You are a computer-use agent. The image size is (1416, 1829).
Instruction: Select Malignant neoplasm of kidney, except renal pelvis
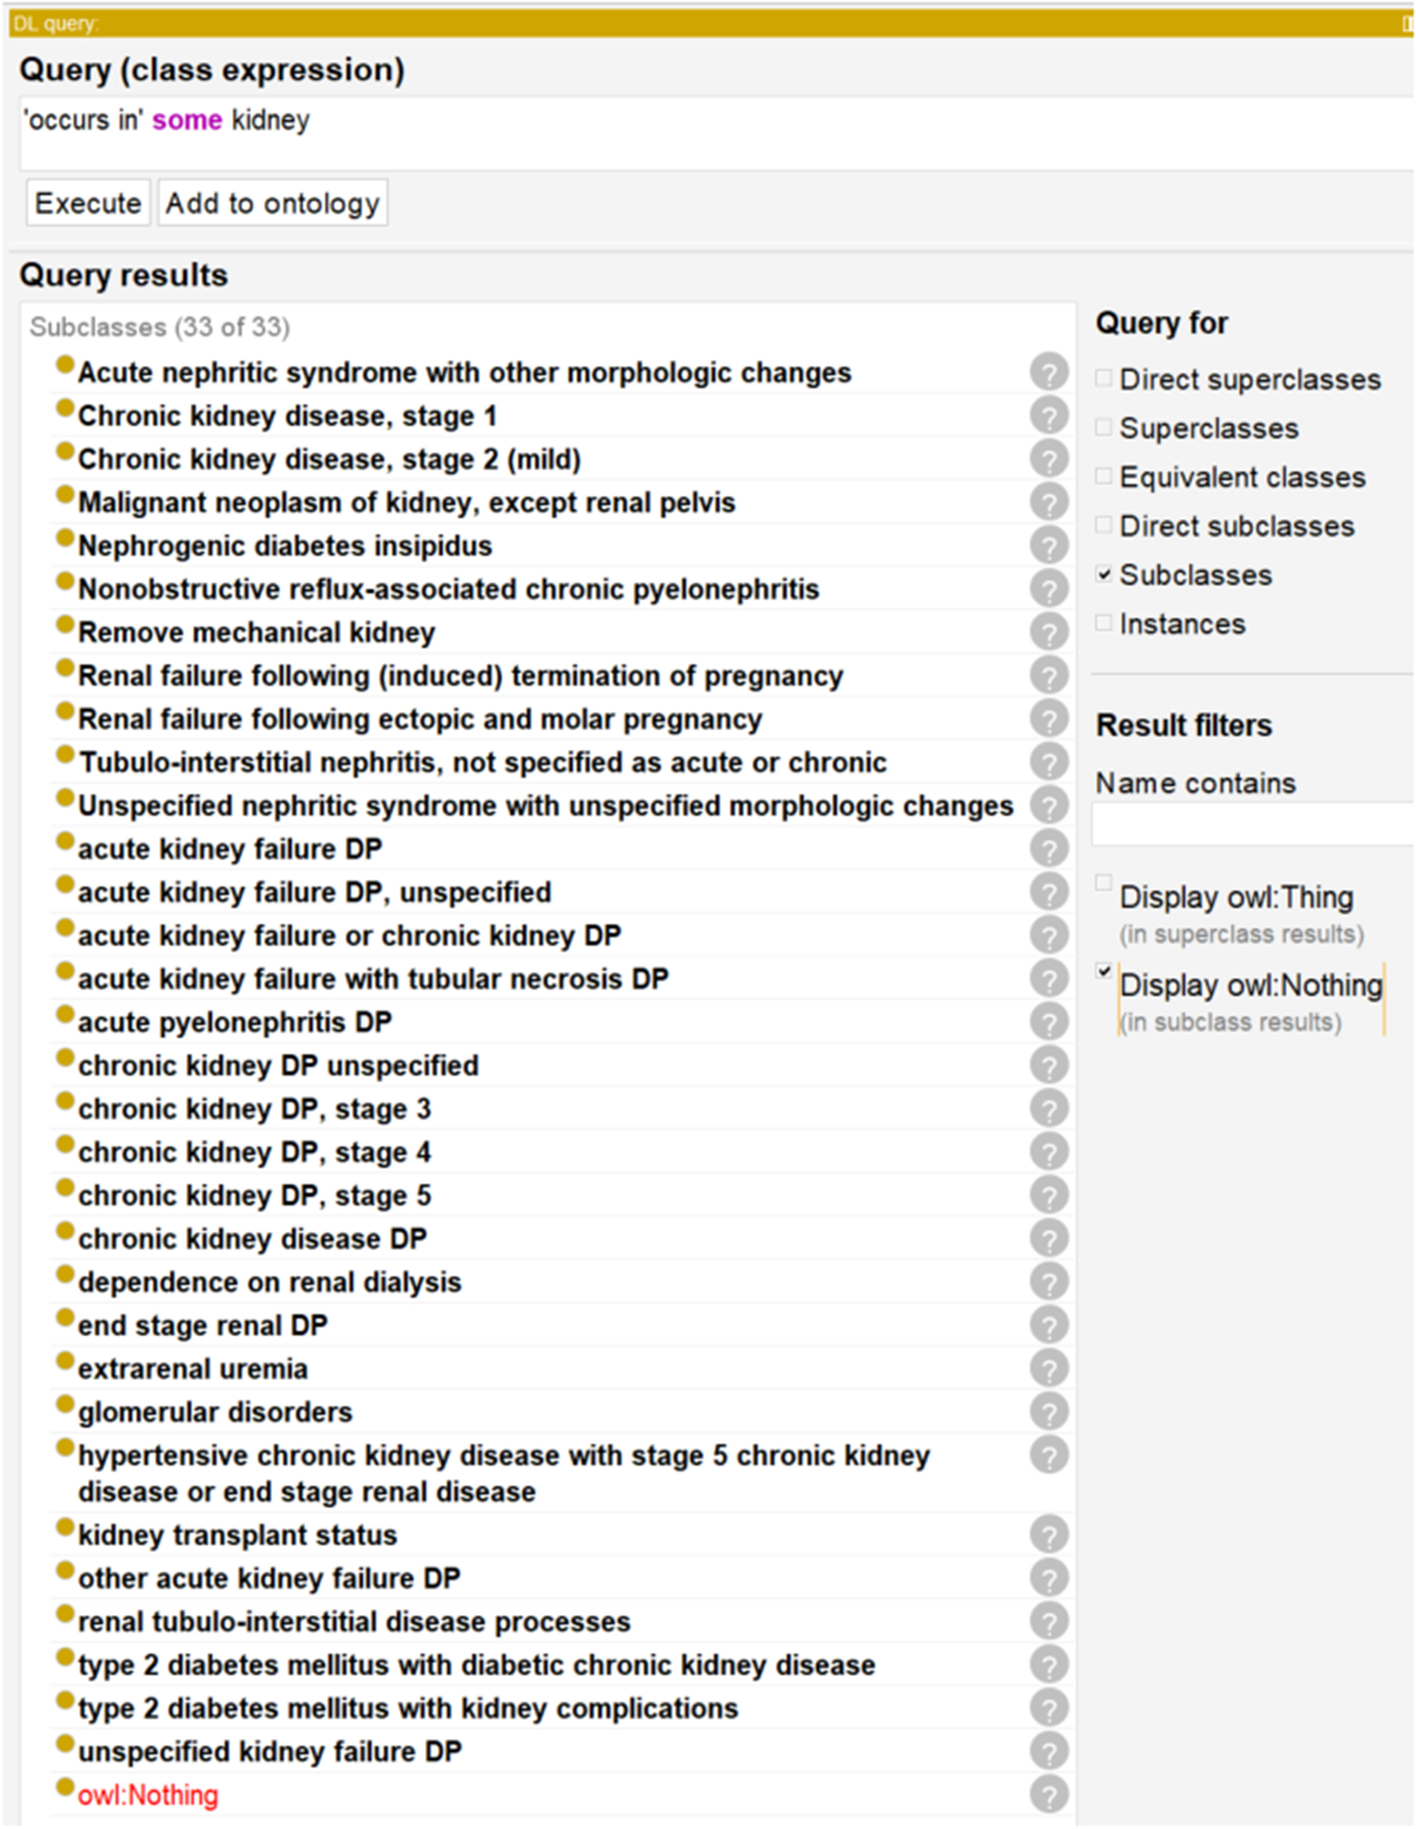click(406, 502)
